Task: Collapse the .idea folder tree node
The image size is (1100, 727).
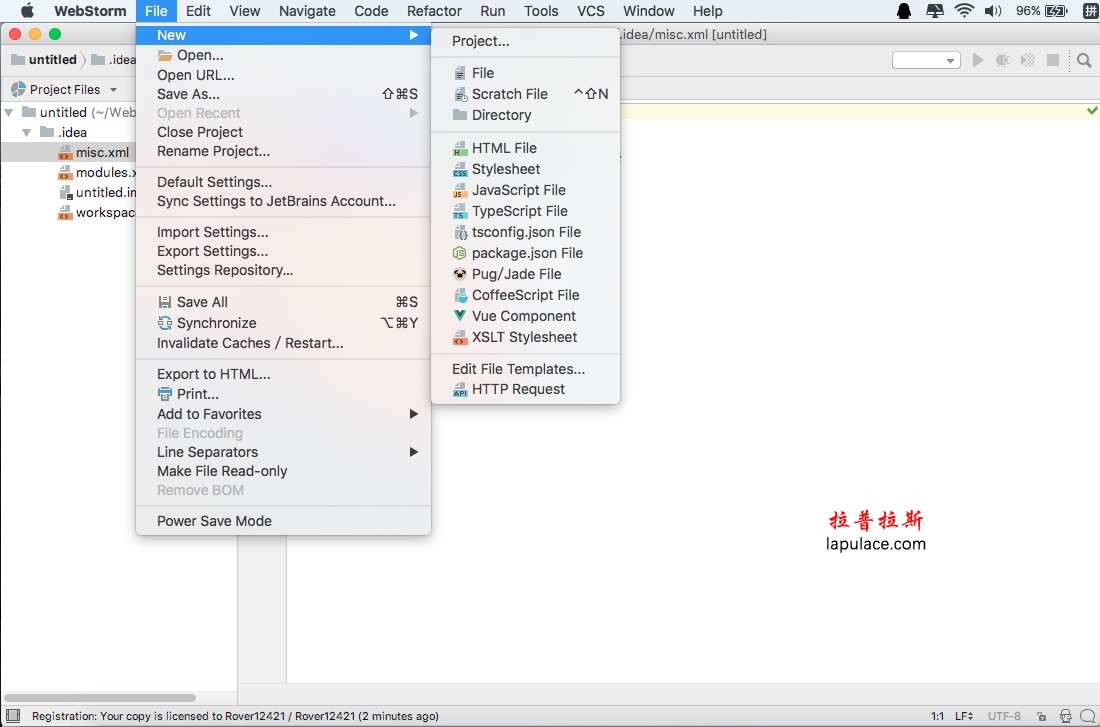Action: click(x=27, y=133)
